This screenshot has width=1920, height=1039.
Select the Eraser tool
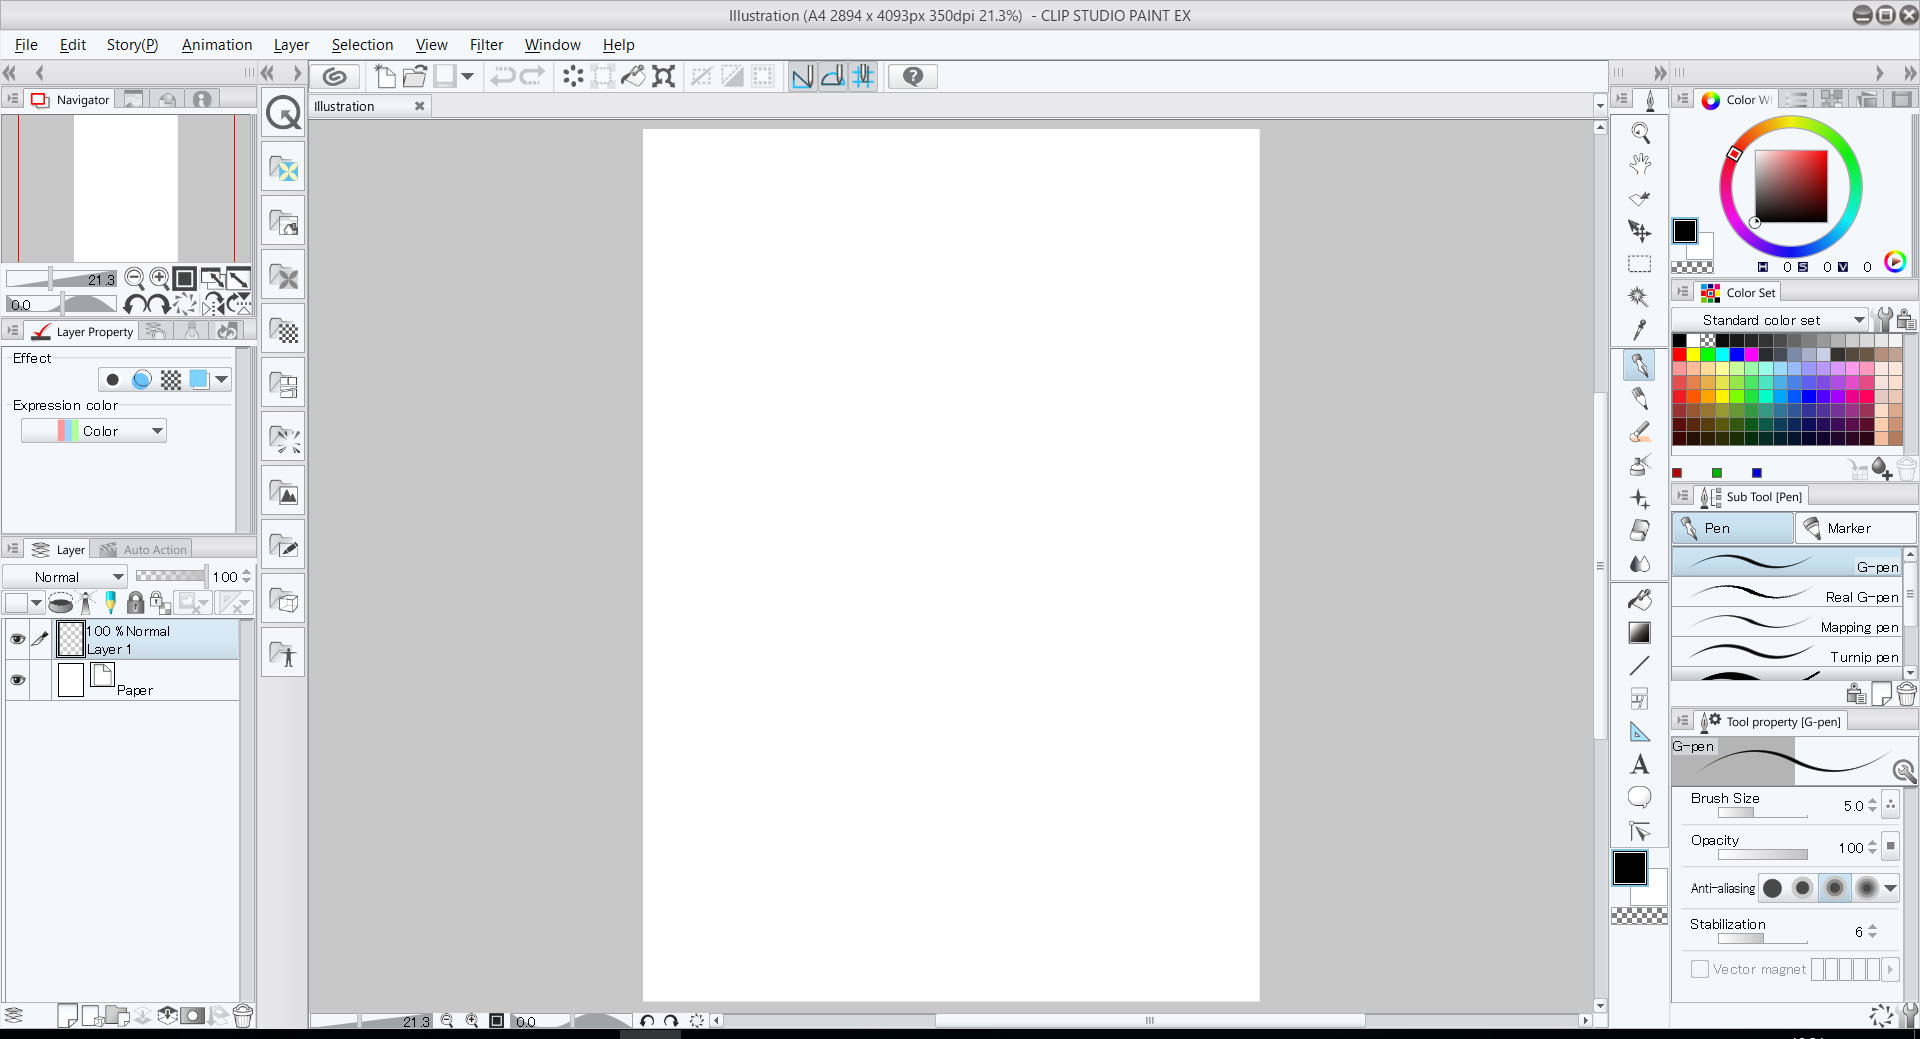point(1640,530)
